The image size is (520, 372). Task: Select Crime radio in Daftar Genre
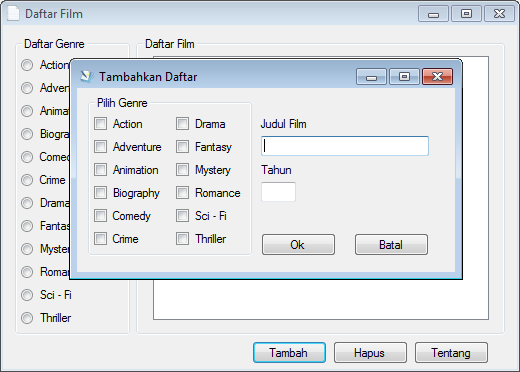point(27,180)
